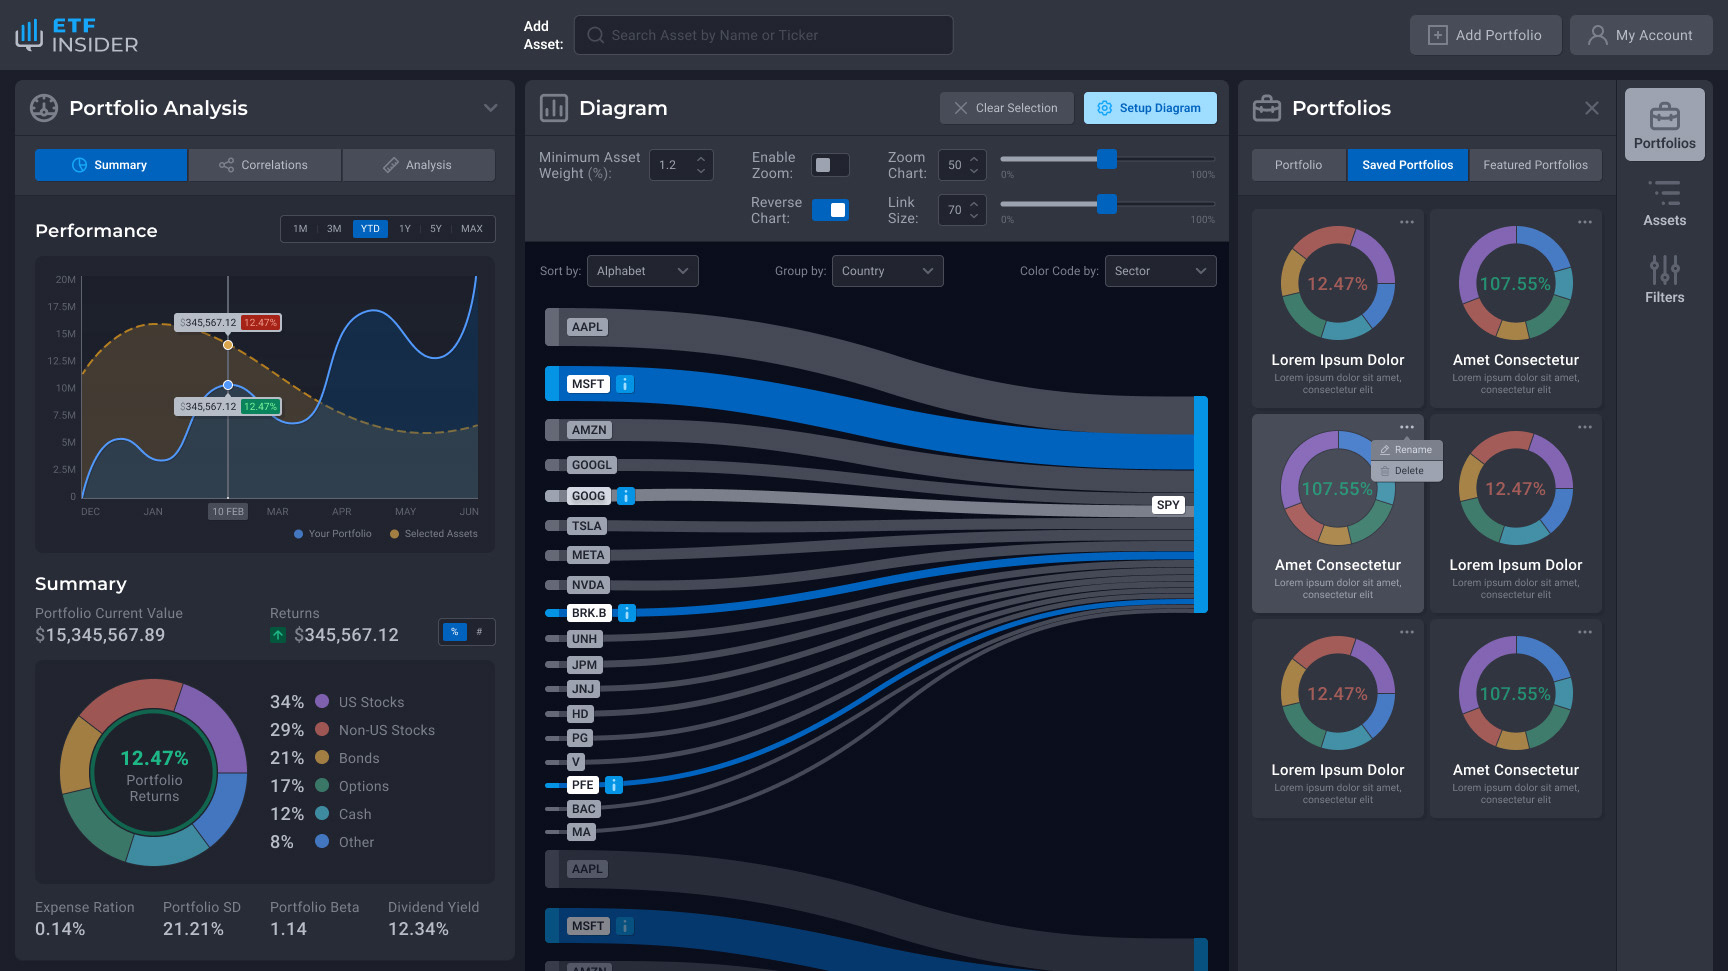This screenshot has height=971, width=1728.
Task: Open Color Code by Sector dropdown
Action: [1160, 271]
